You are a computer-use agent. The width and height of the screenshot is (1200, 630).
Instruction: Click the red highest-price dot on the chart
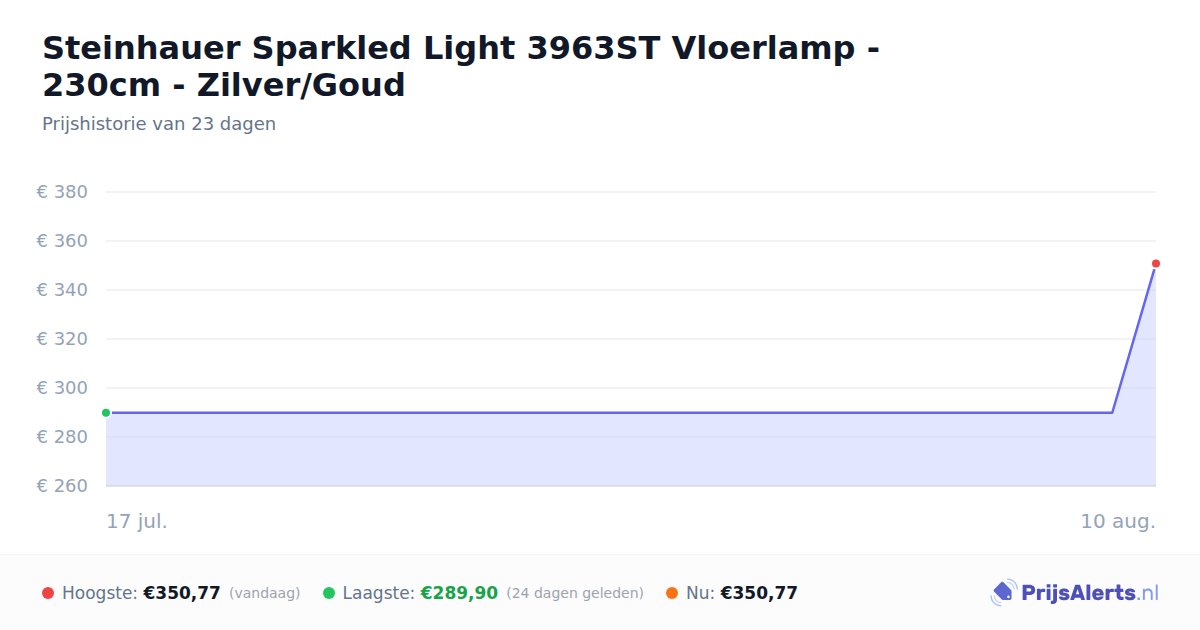point(1156,264)
